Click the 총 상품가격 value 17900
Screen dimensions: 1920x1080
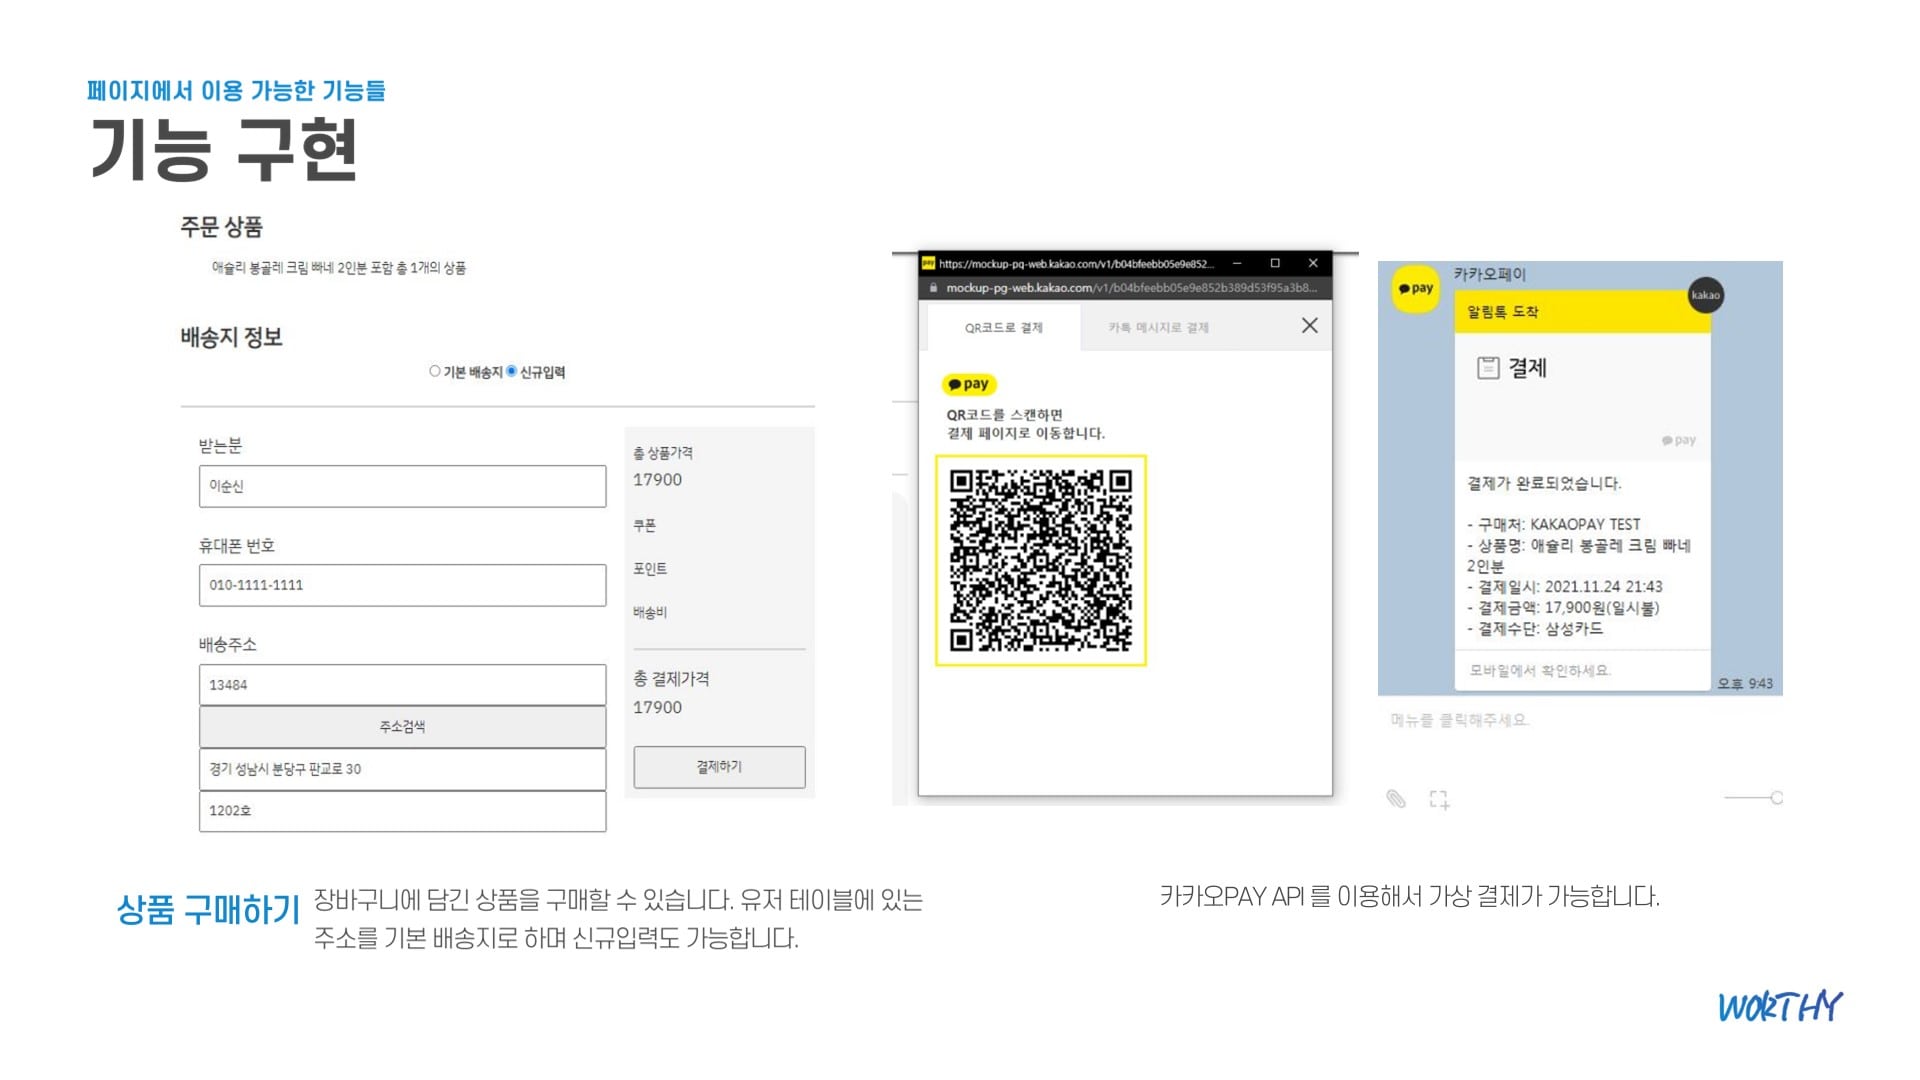[657, 480]
